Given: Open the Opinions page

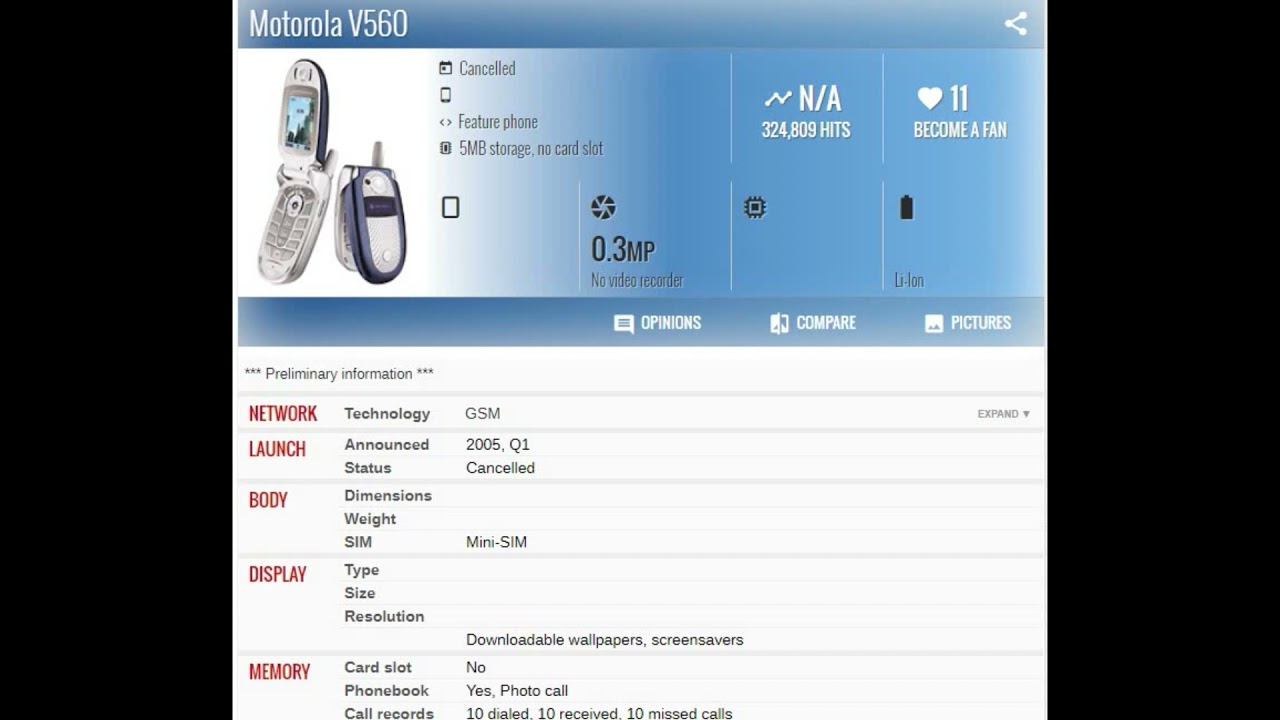Looking at the screenshot, I should pos(657,323).
